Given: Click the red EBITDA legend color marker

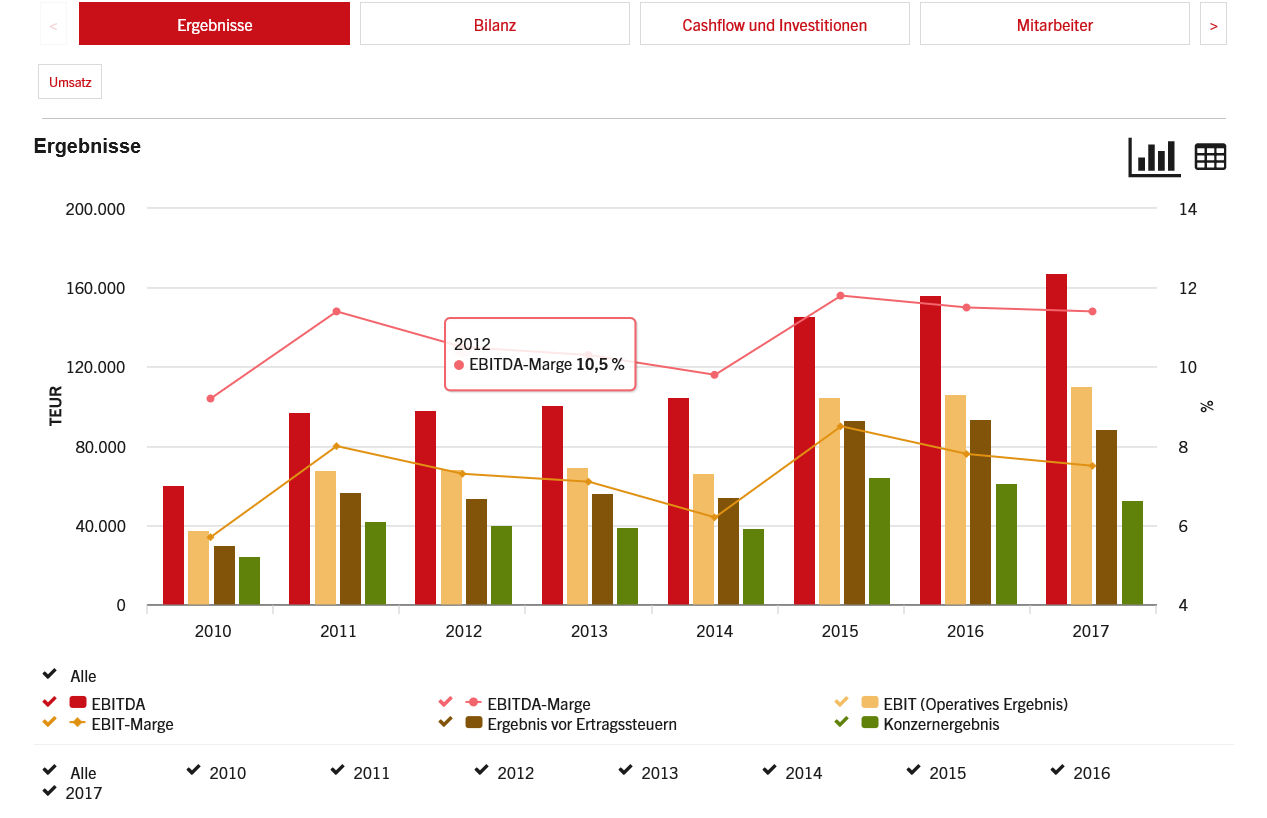Looking at the screenshot, I should pos(77,702).
